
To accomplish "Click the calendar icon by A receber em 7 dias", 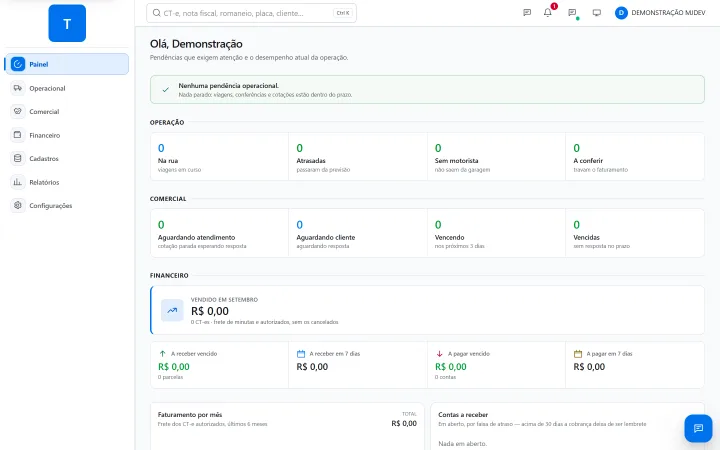I will tap(301, 354).
